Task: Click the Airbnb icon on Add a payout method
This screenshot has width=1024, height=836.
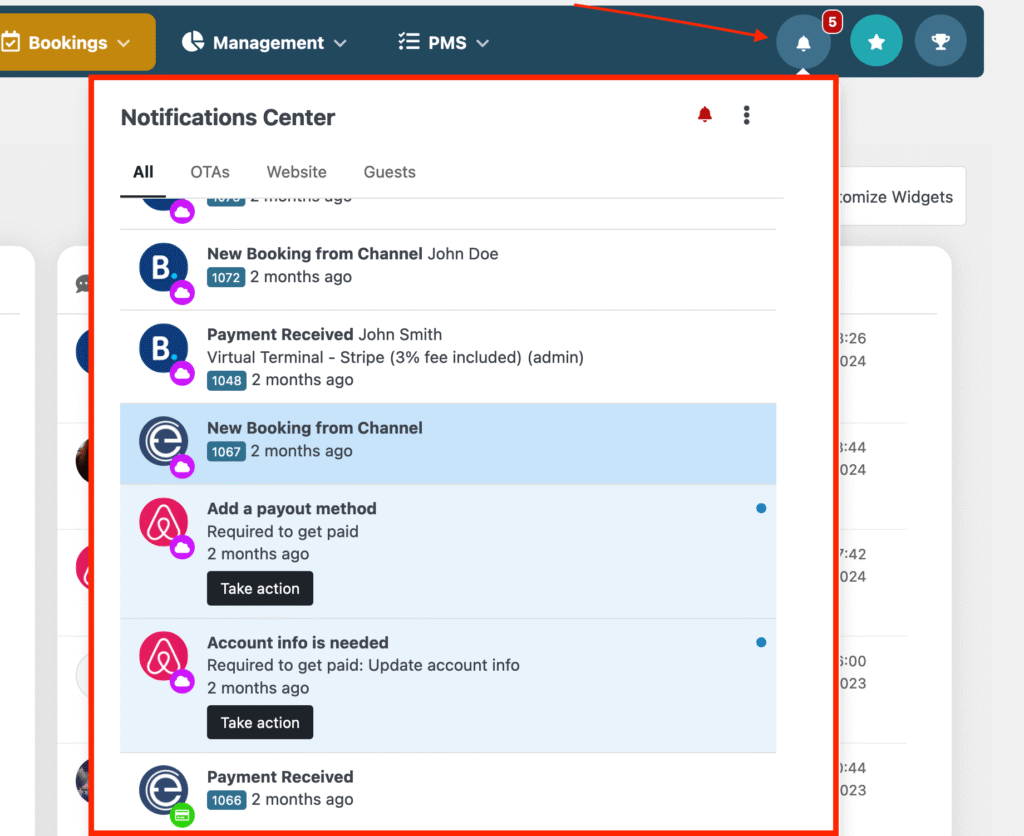Action: pos(163,523)
